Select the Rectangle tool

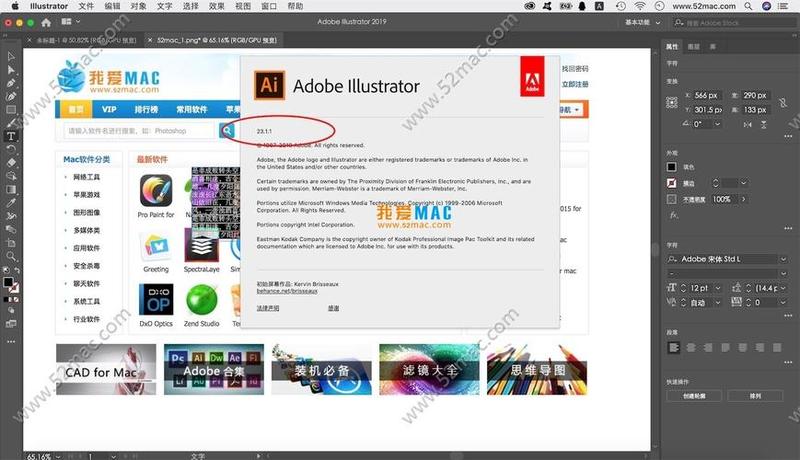(x=11, y=109)
